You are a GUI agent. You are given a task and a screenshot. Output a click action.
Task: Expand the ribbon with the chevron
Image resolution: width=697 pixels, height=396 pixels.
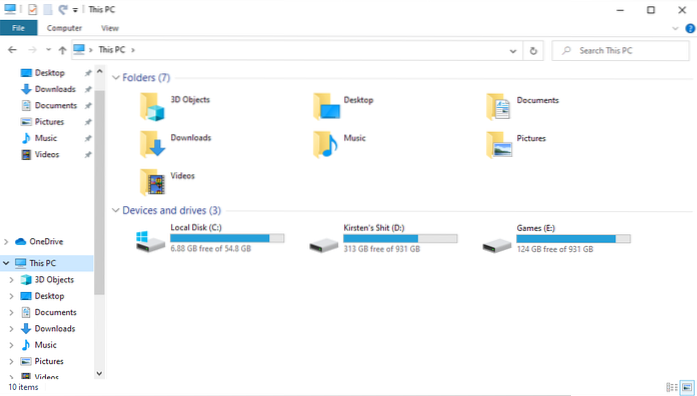(675, 28)
